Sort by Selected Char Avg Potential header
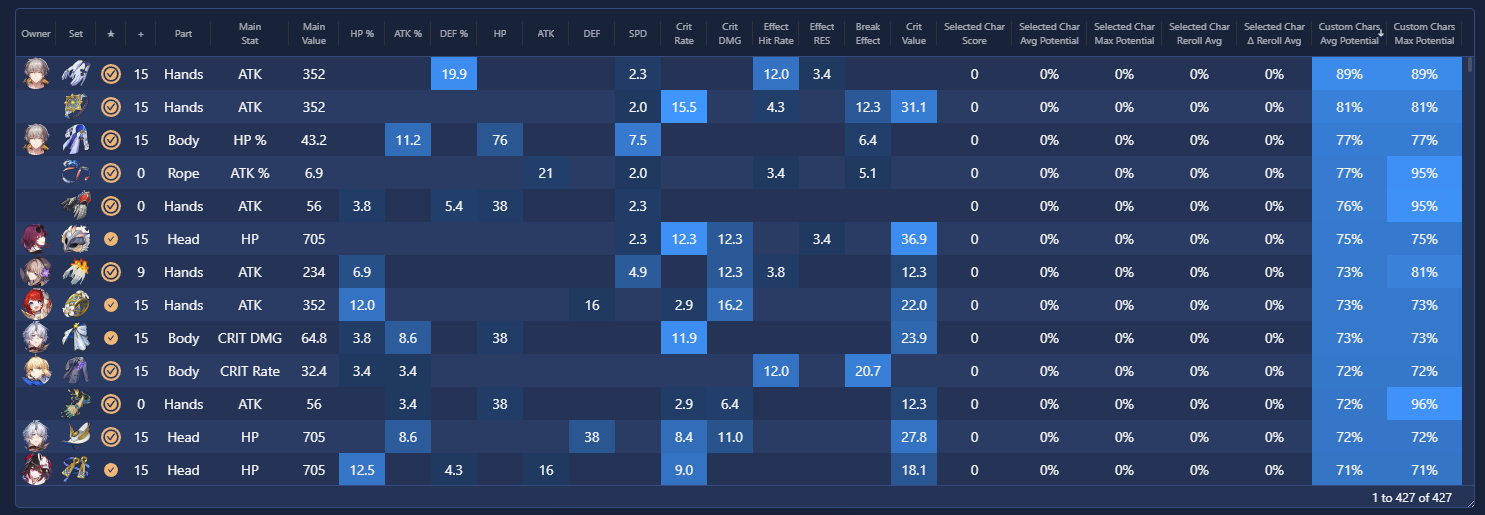This screenshot has height=515, width=1485. click(1049, 33)
